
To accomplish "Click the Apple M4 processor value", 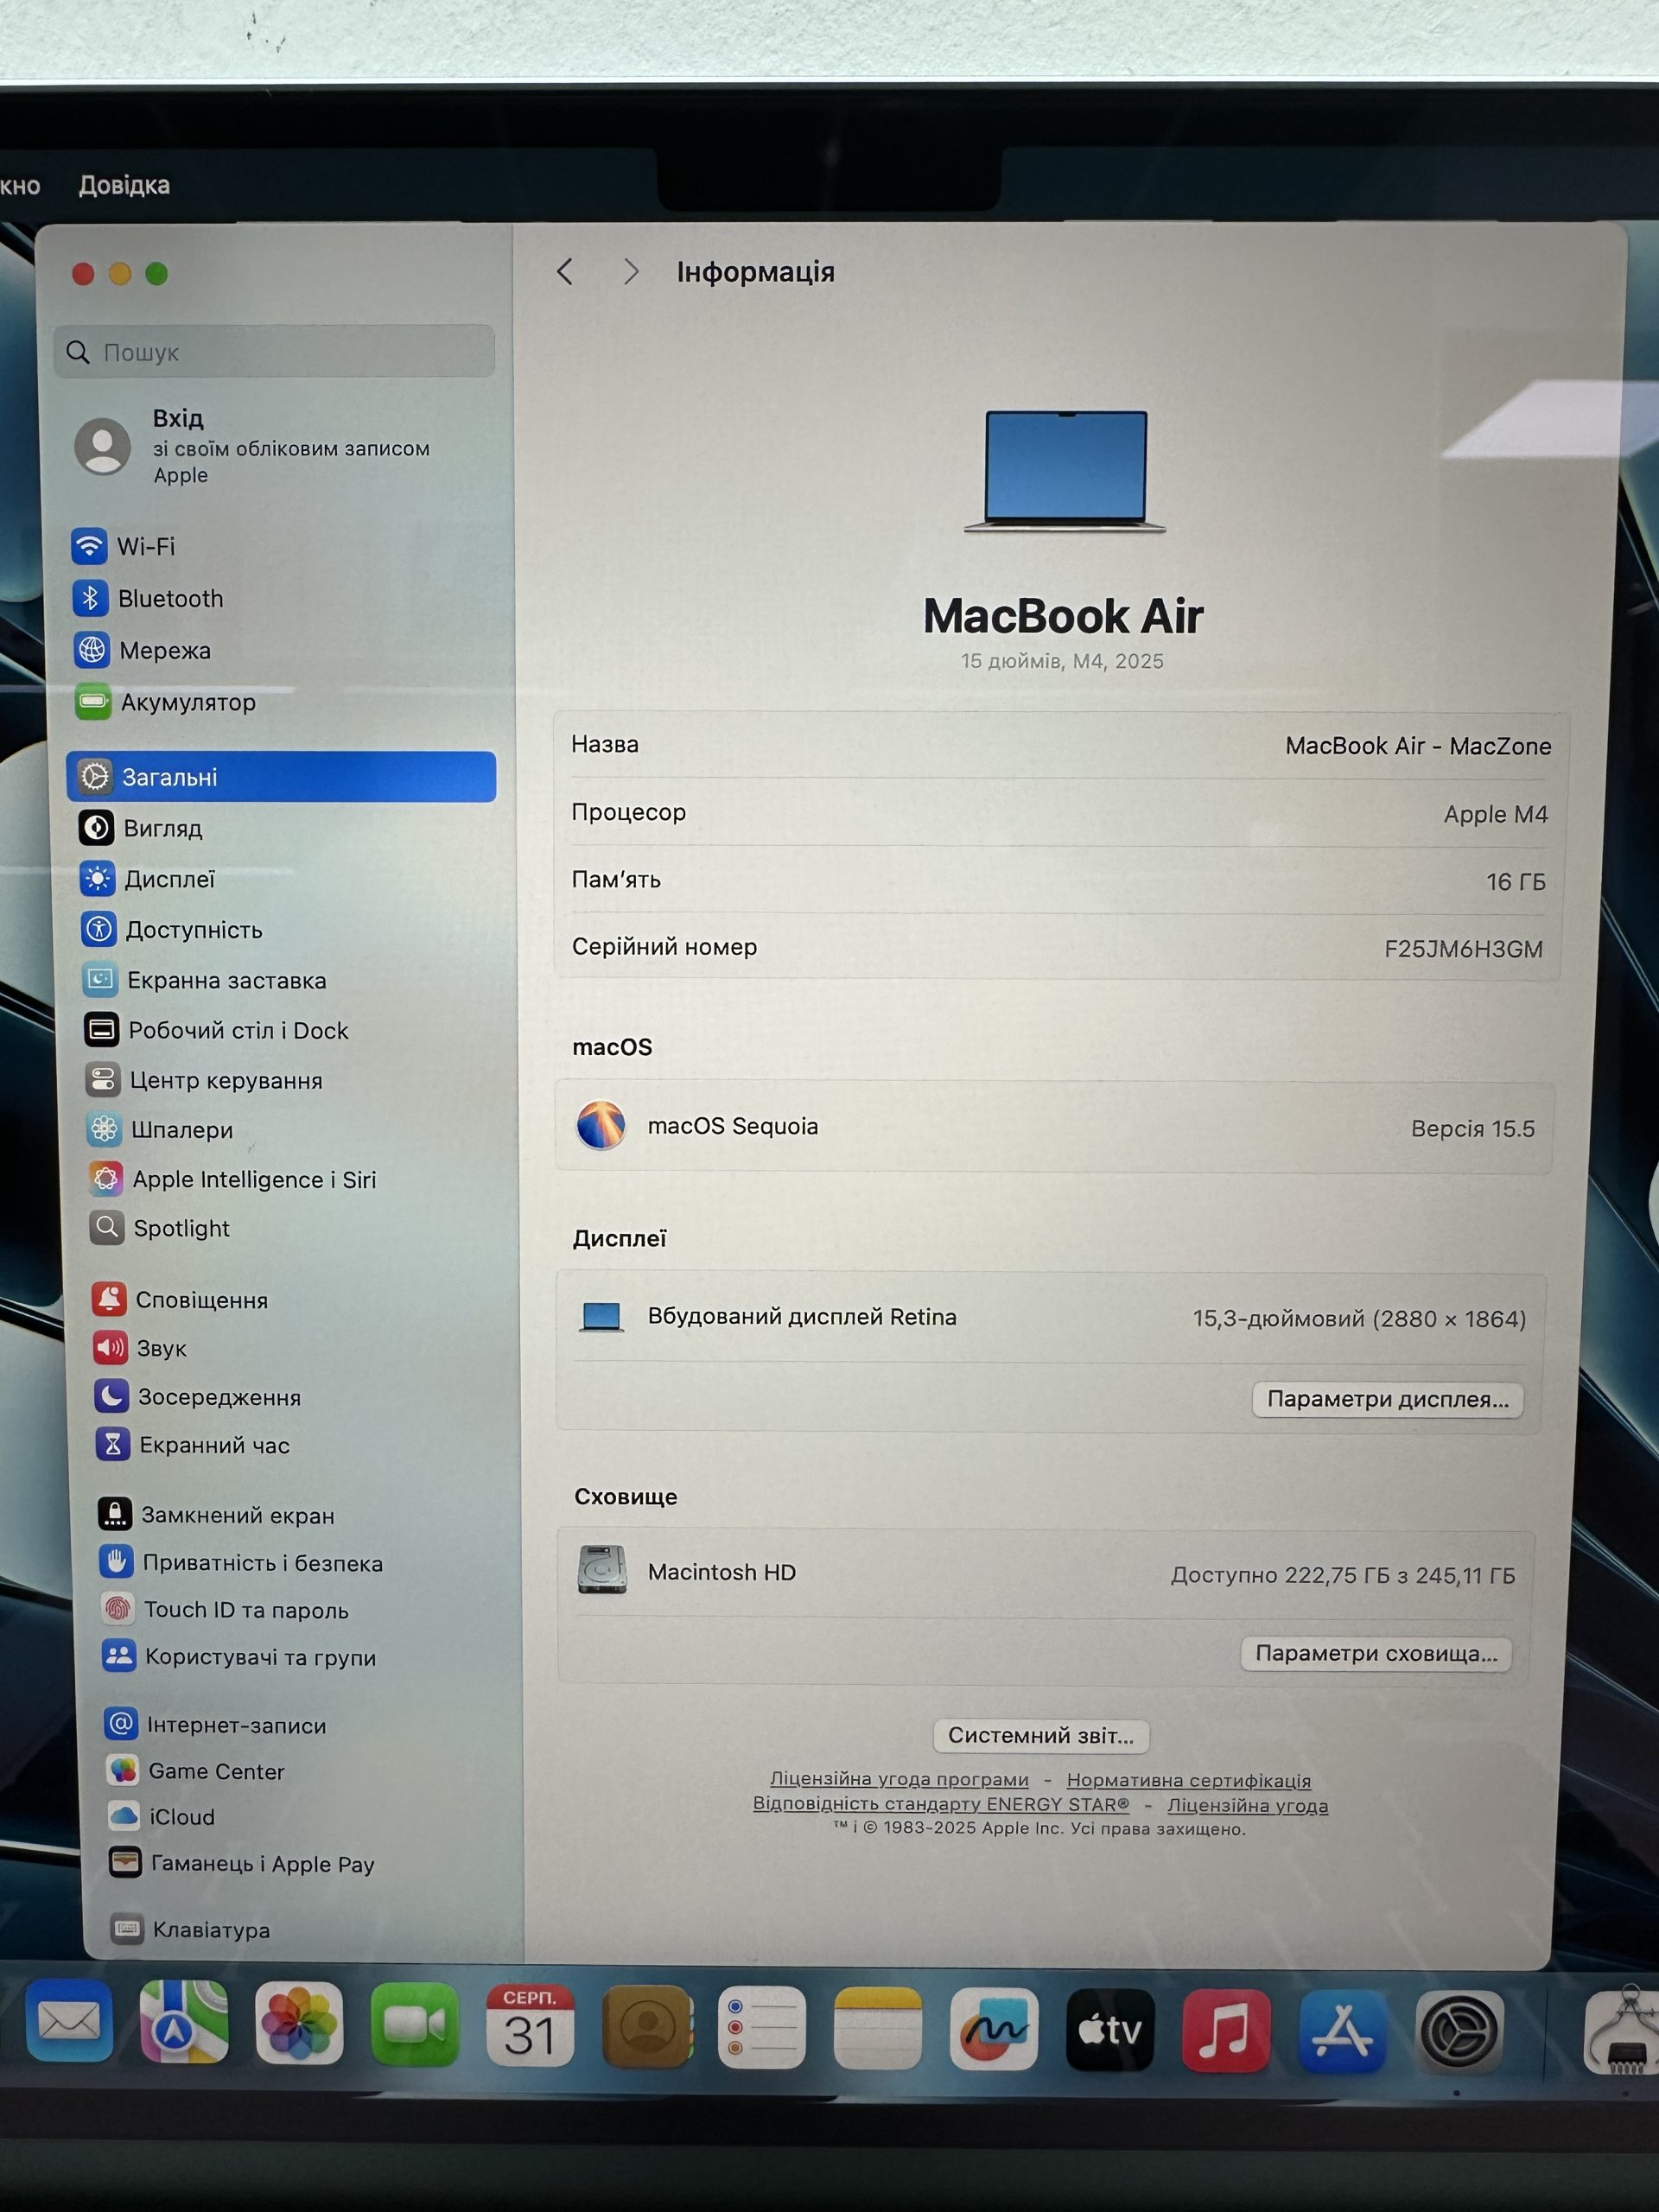I will tap(1495, 814).
